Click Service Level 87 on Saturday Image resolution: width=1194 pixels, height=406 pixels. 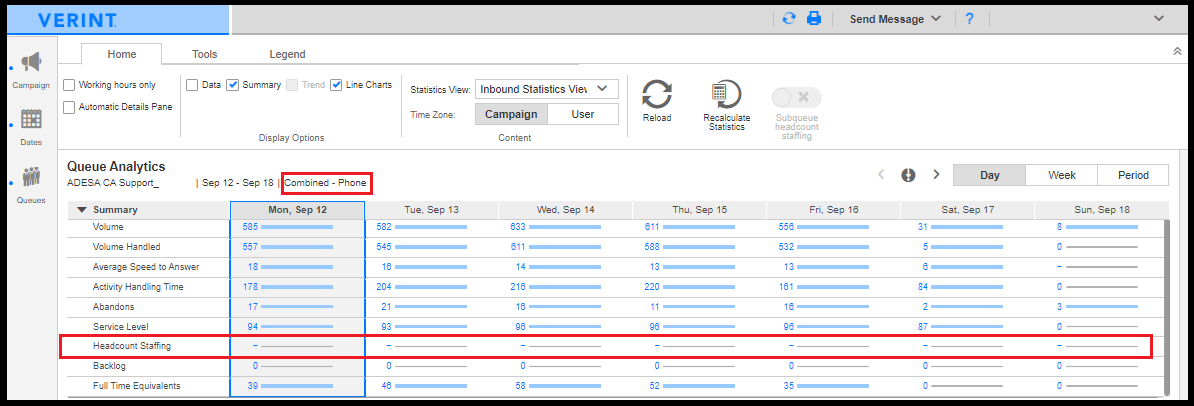(924, 326)
